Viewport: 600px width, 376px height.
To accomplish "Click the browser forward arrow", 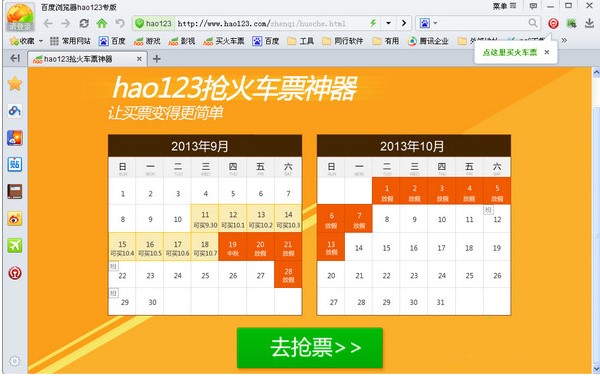I will pyautogui.click(x=66, y=23).
